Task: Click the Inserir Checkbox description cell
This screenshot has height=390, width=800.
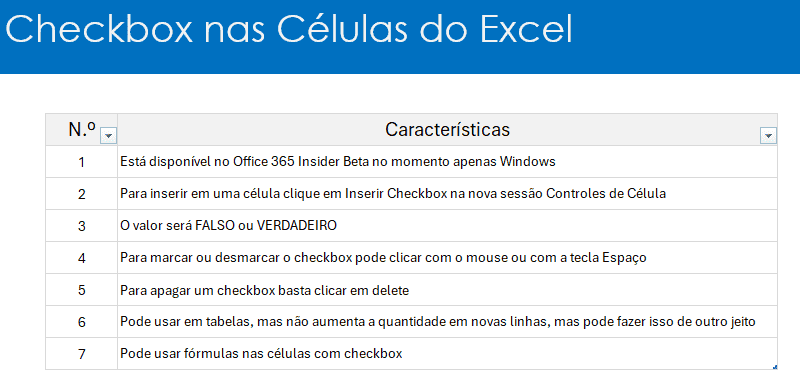Action: [x=447, y=193]
